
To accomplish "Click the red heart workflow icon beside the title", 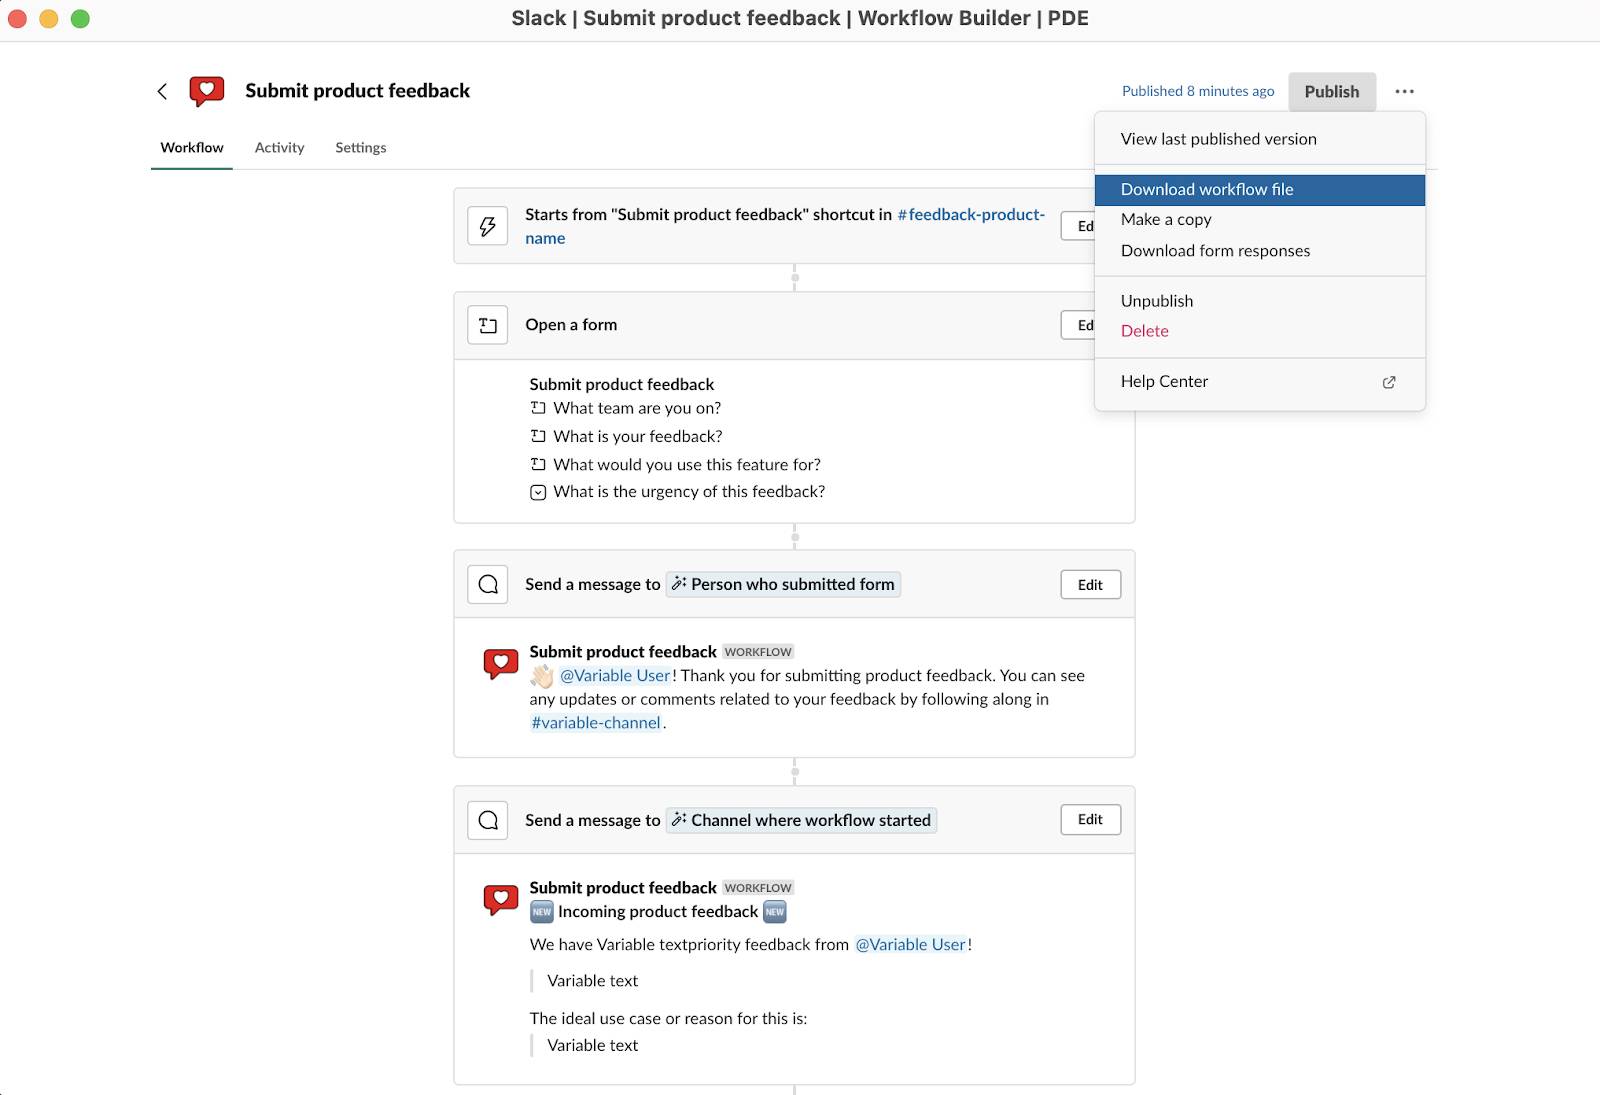I will [x=205, y=90].
